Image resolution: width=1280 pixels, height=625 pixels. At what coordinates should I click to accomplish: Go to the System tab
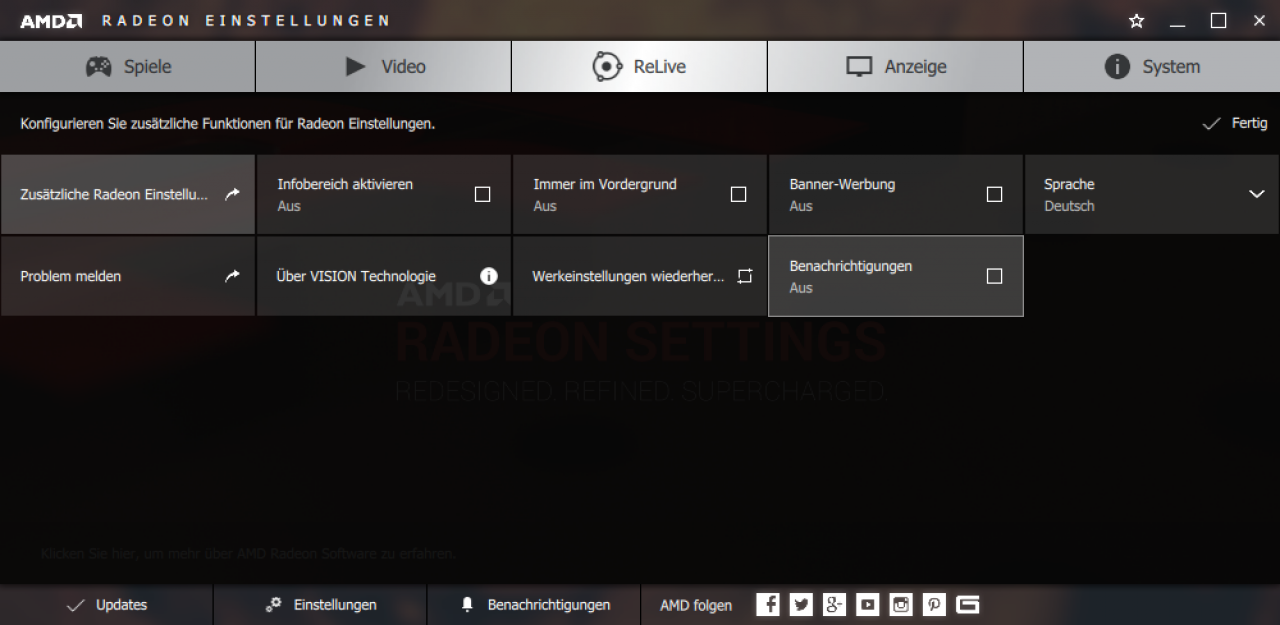point(1151,66)
